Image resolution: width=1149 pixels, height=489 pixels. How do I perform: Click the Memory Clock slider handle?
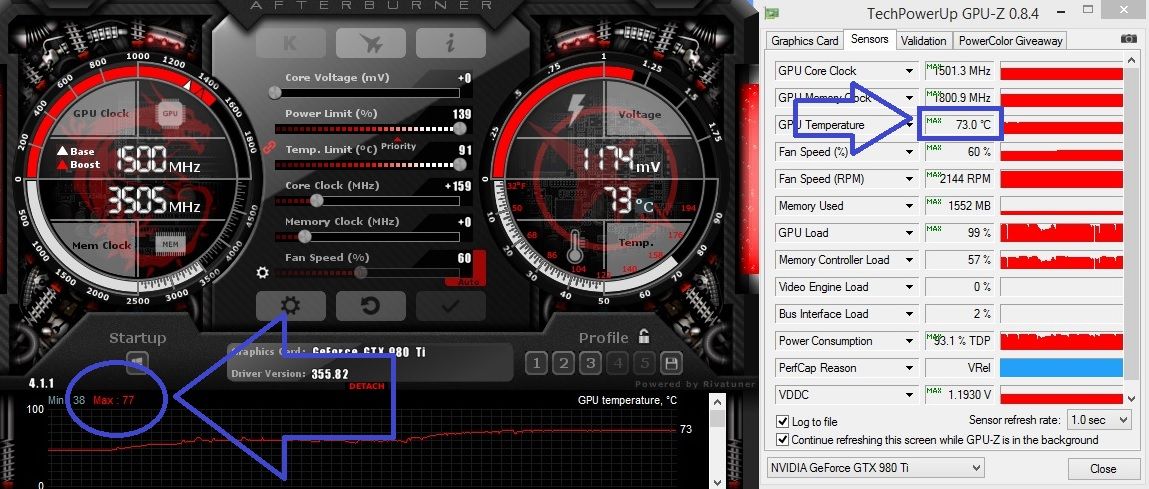(305, 236)
